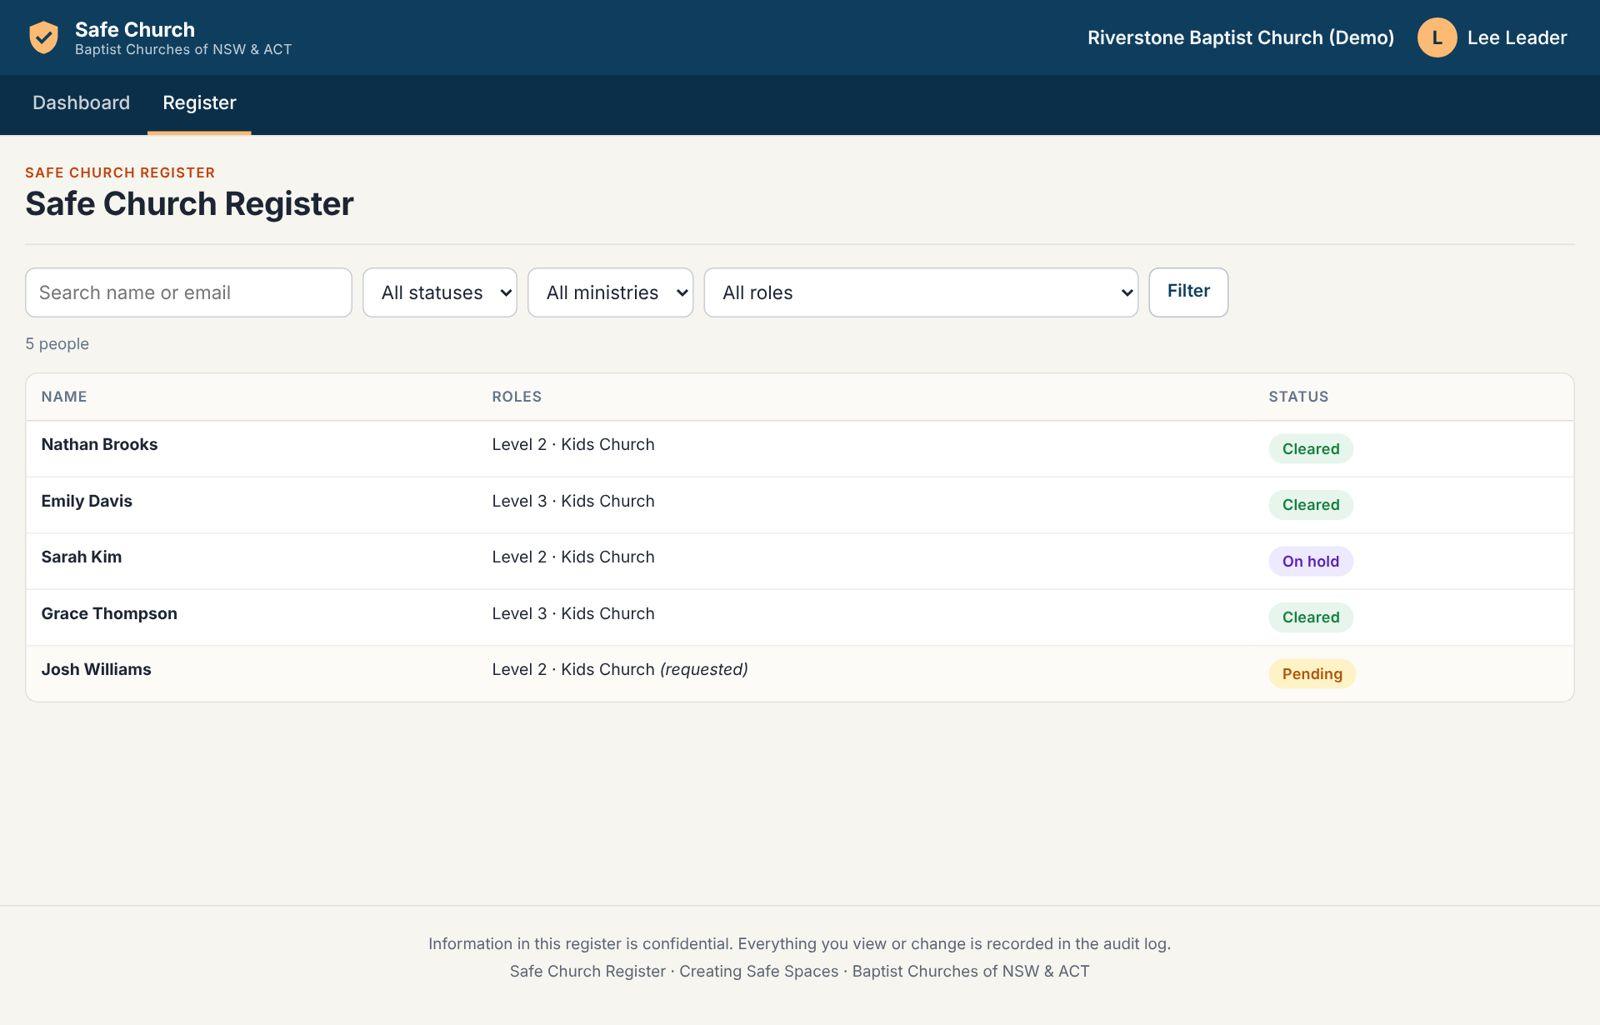The width and height of the screenshot is (1600, 1025).
Task: Click the Lee Leader user name
Action: click(1517, 38)
